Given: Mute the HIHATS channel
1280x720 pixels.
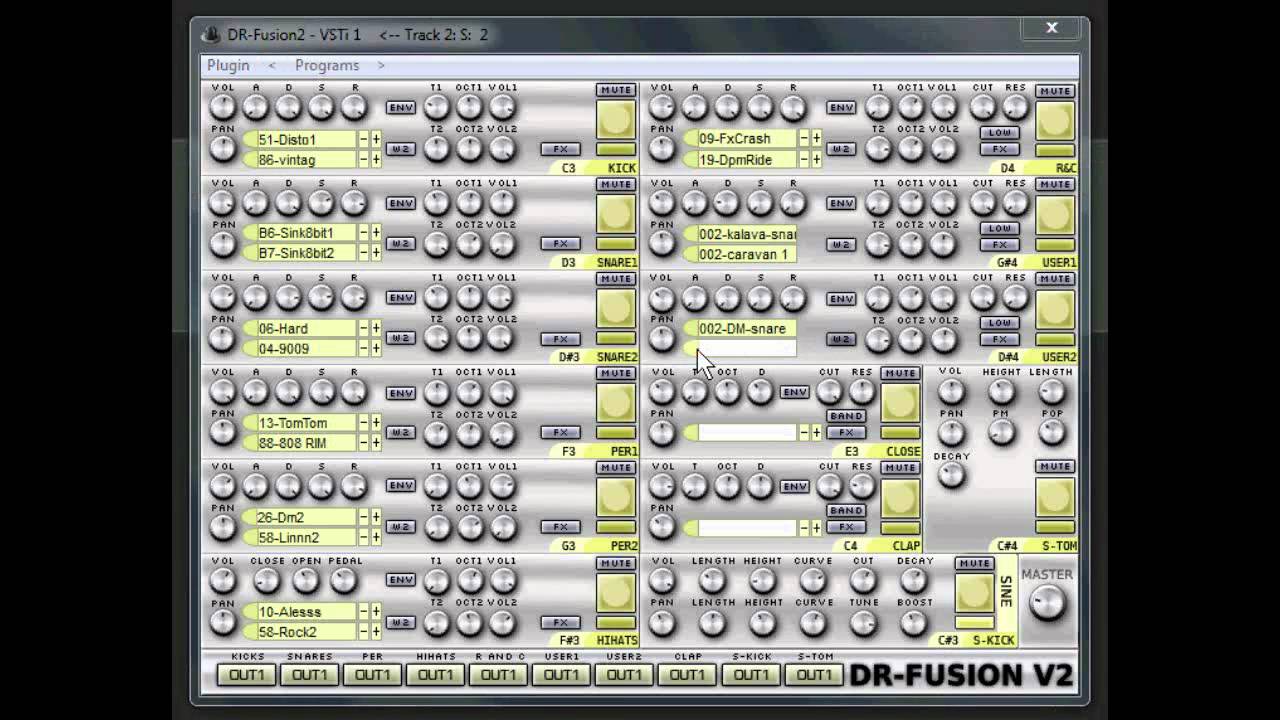Looking at the screenshot, I should tap(616, 563).
